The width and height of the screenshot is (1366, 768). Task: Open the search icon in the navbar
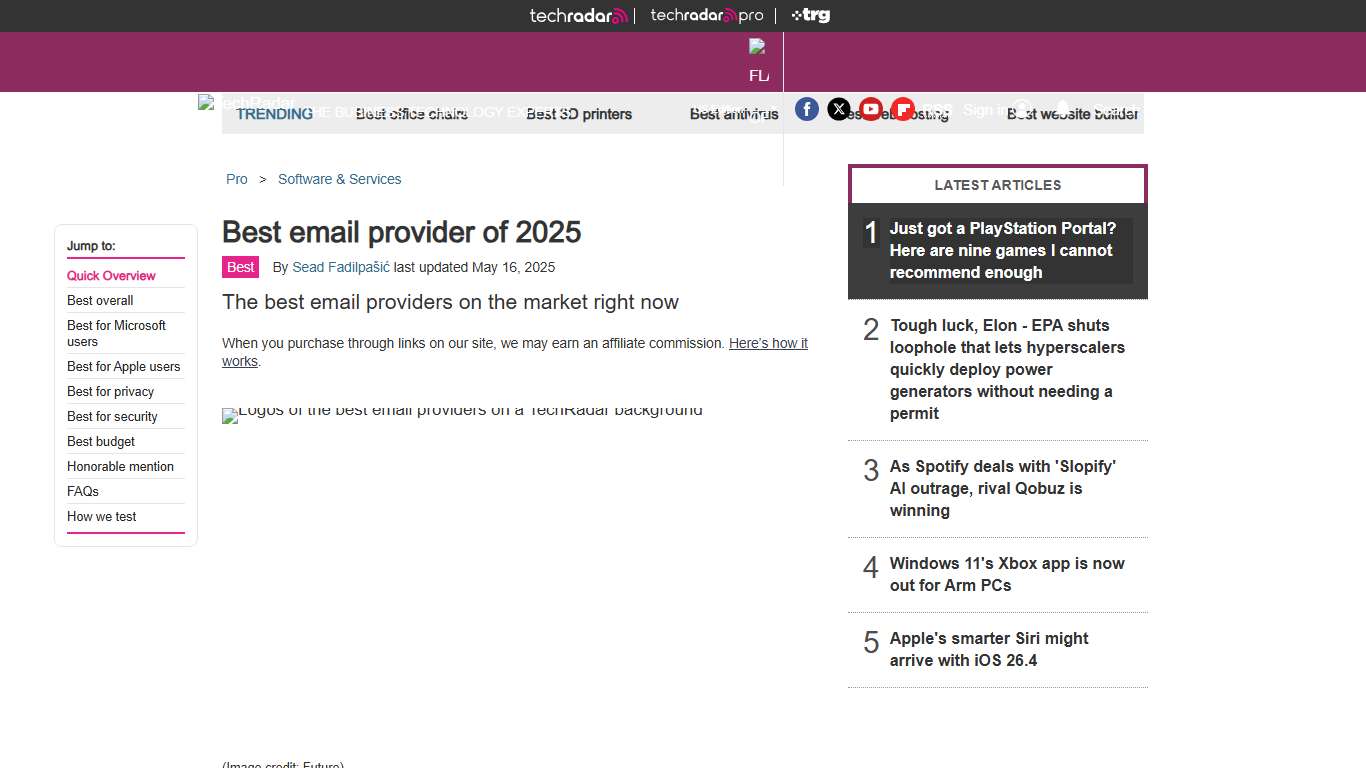(x=1022, y=109)
